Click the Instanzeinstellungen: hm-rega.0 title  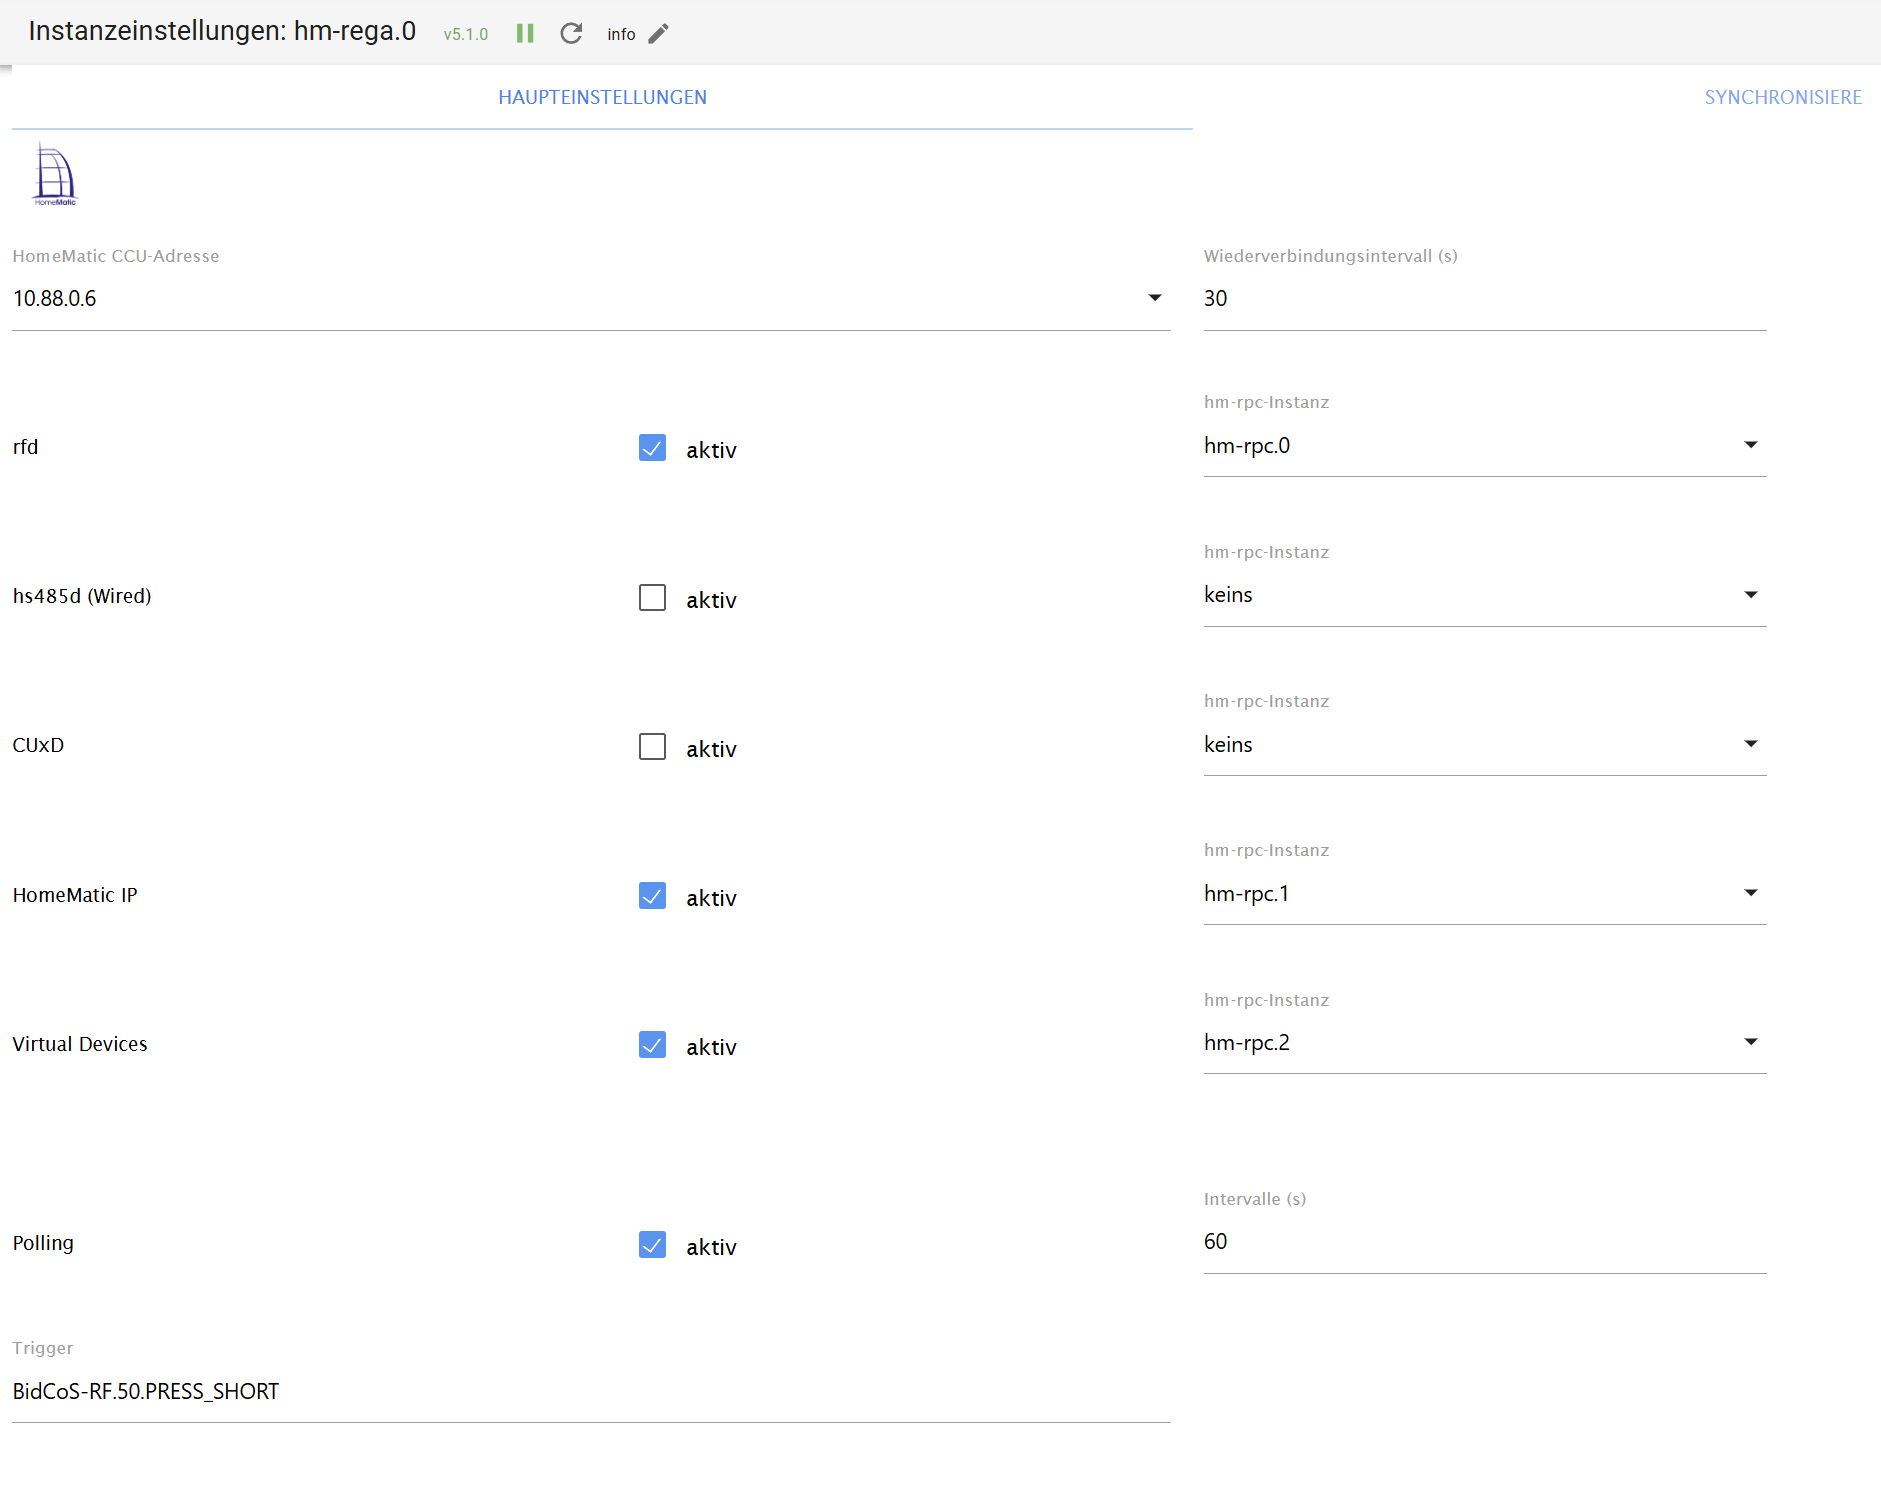(222, 31)
